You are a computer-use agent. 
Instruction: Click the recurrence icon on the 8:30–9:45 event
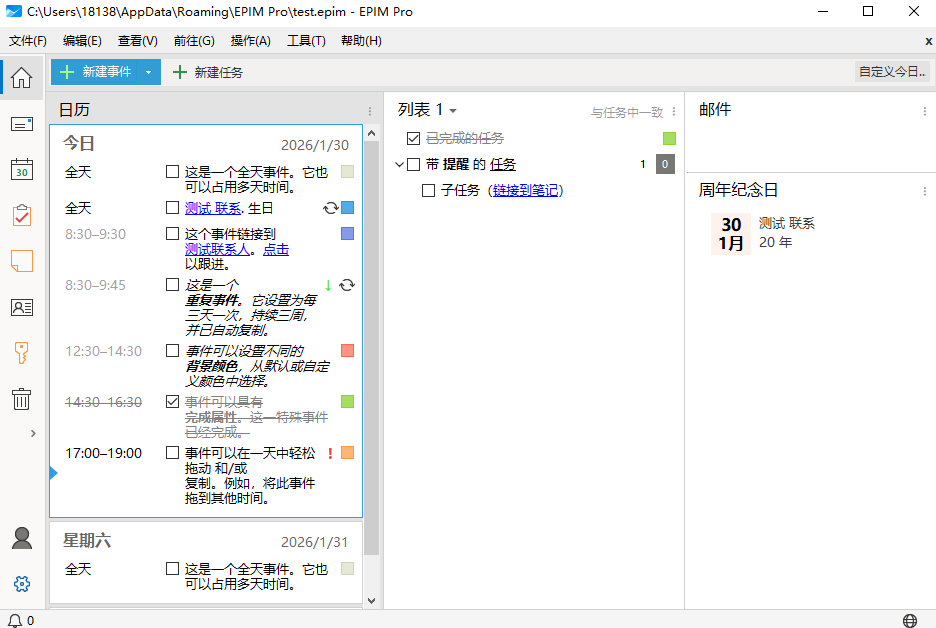click(x=347, y=285)
